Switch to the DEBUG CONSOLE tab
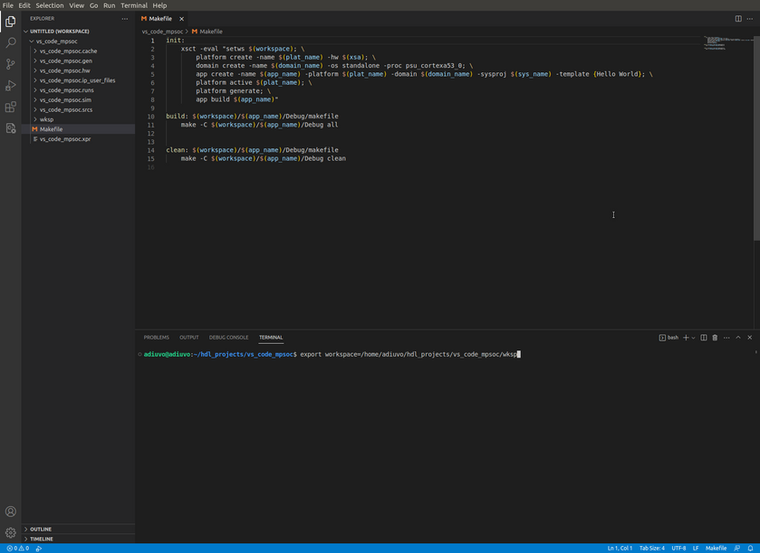Image resolution: width=760 pixels, height=553 pixels. coord(228,338)
